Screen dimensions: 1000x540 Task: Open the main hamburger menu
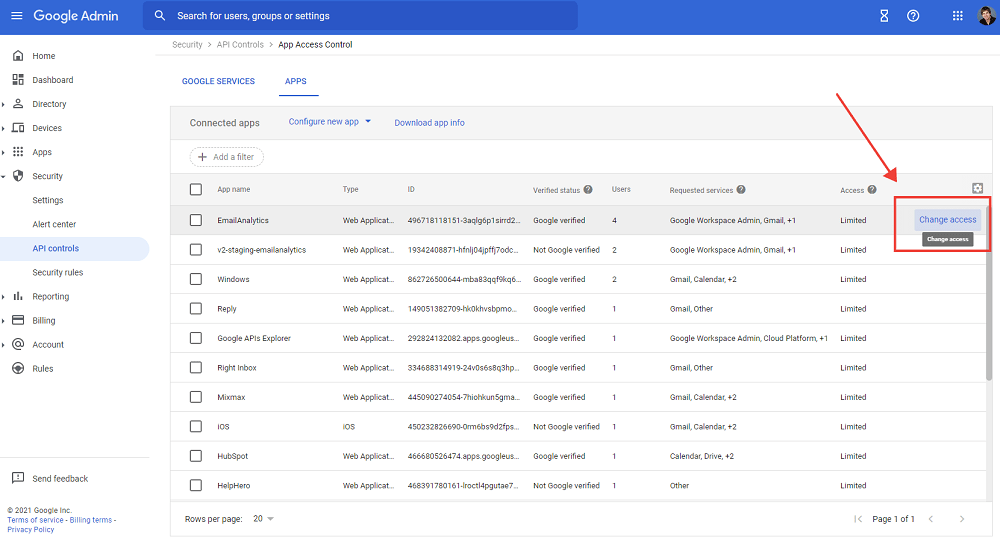click(x=17, y=15)
